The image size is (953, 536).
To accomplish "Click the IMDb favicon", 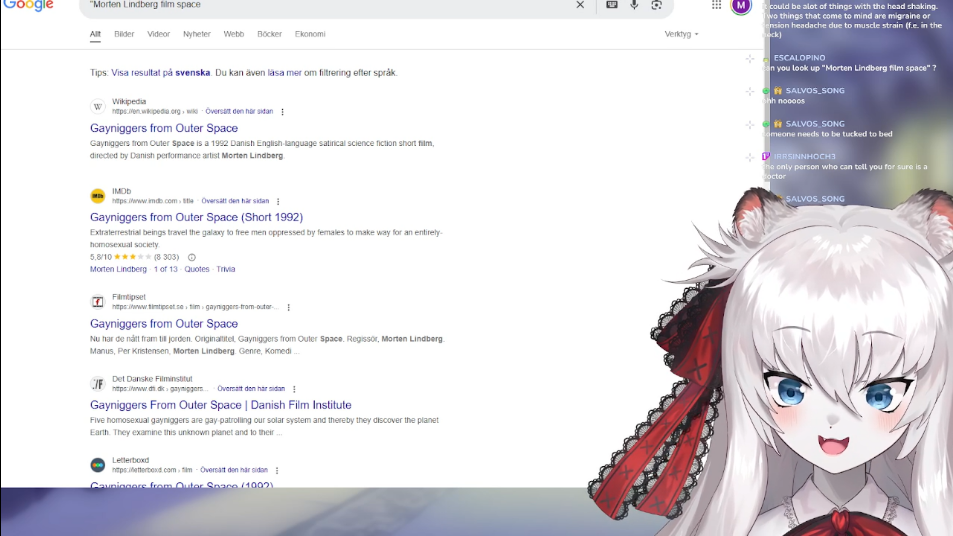I will coord(98,196).
